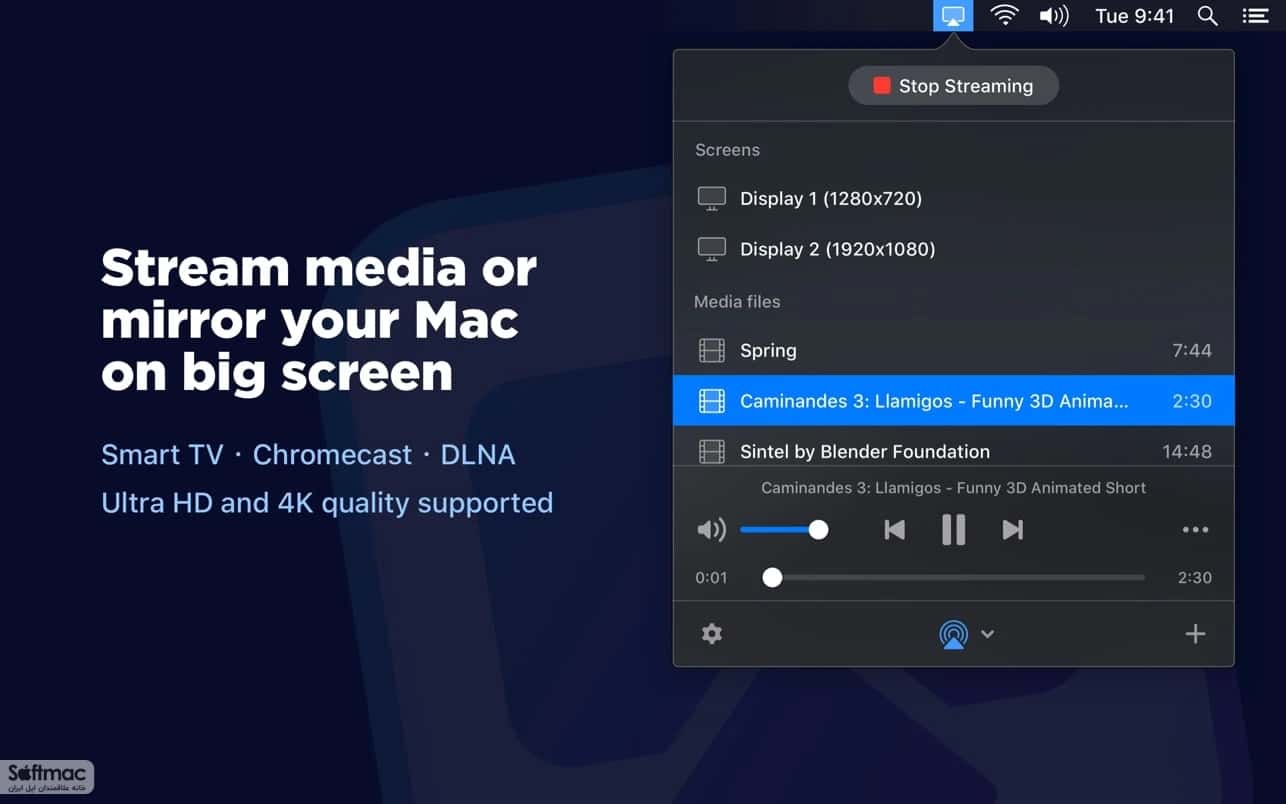Click the now-playing title Caminandes 3 Animated Short
The image size is (1286, 804).
pos(954,488)
